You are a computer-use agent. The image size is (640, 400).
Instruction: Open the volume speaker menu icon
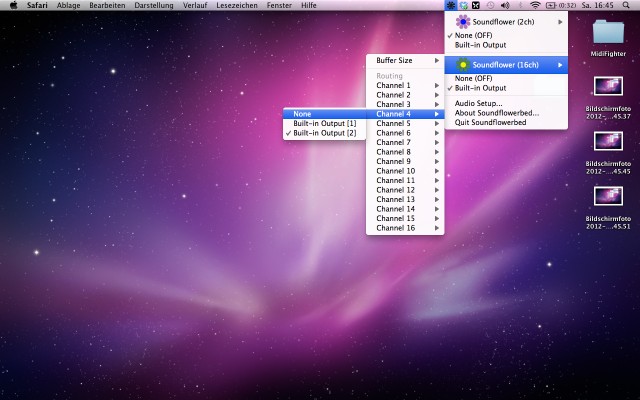(505, 5)
